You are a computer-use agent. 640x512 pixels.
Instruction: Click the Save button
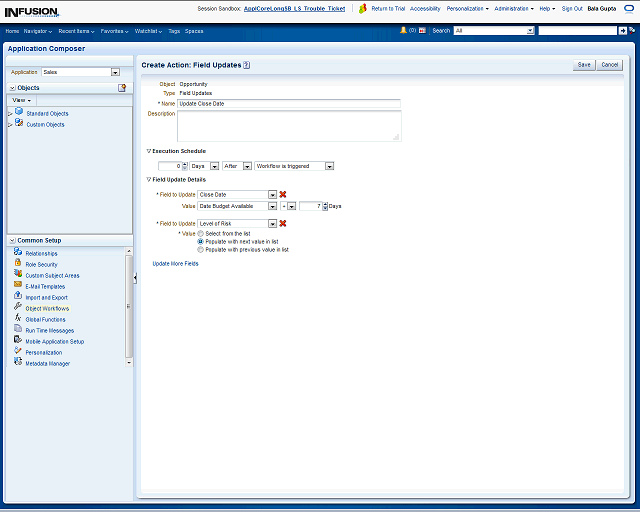(583, 65)
